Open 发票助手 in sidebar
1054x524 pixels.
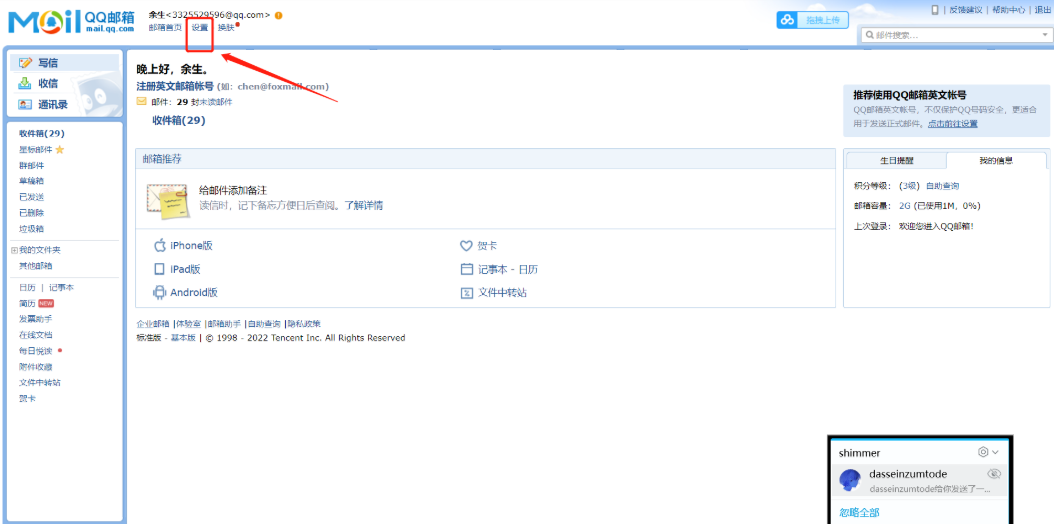tap(36, 318)
